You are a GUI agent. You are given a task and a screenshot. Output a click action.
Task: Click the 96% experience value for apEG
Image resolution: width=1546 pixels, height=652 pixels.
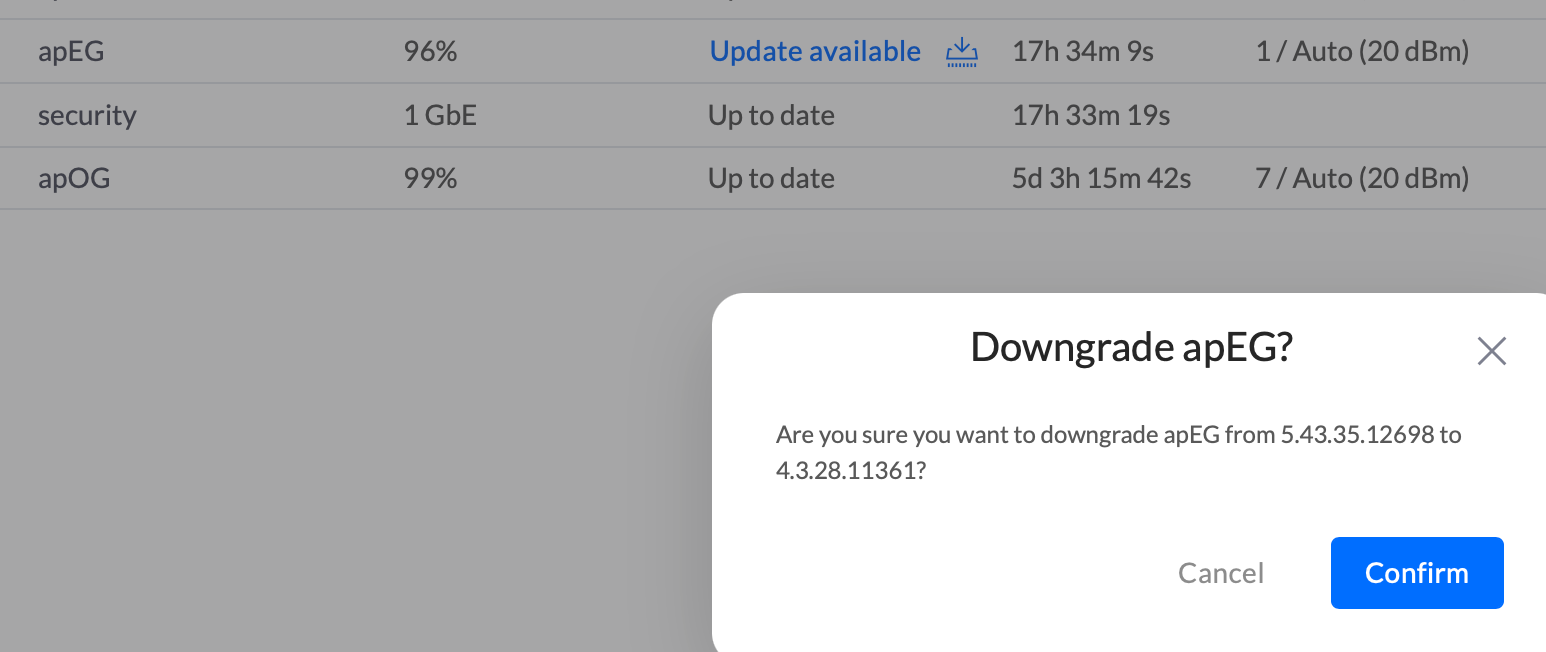coord(430,51)
